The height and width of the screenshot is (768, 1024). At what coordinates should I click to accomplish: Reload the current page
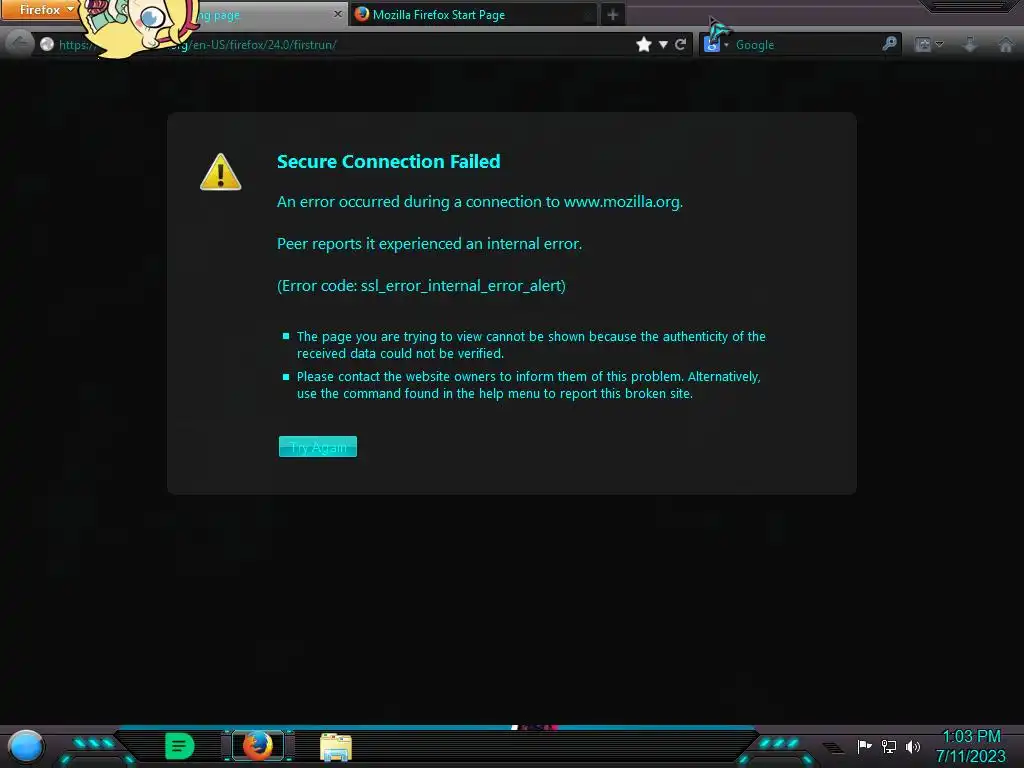click(680, 44)
